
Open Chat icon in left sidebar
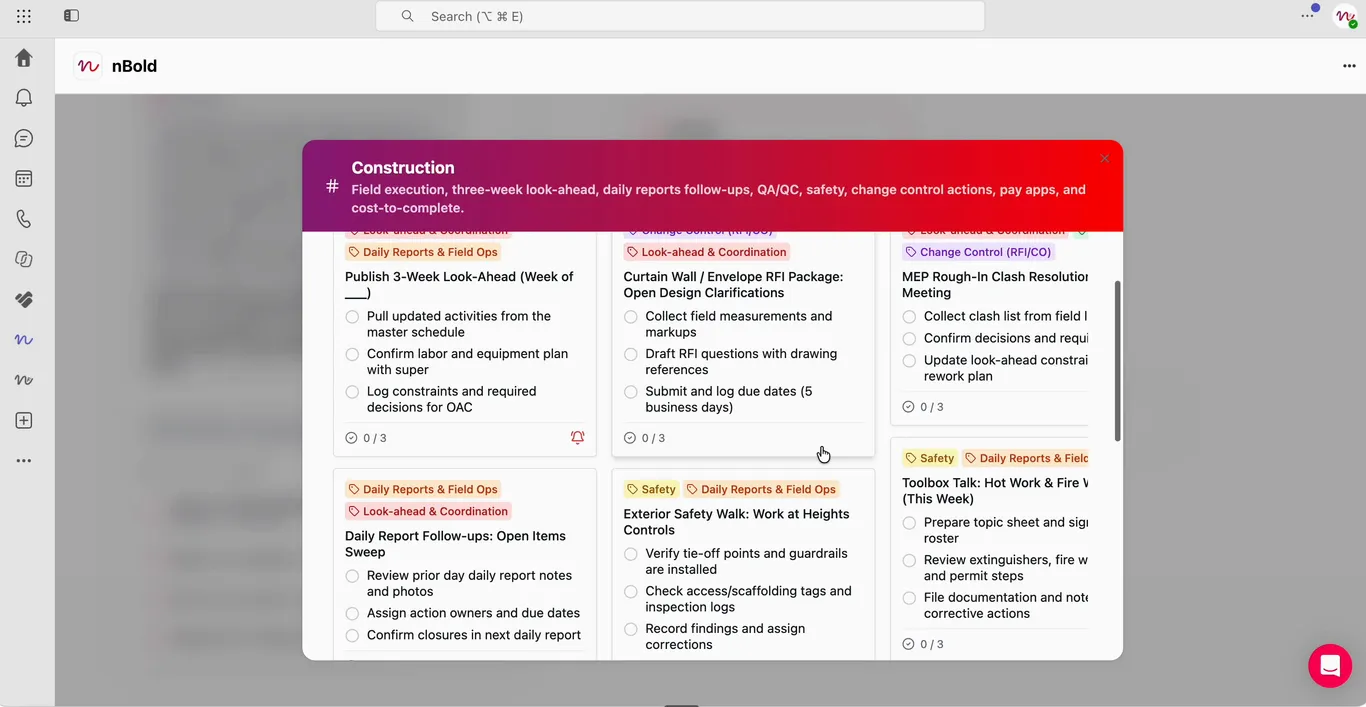click(24, 139)
